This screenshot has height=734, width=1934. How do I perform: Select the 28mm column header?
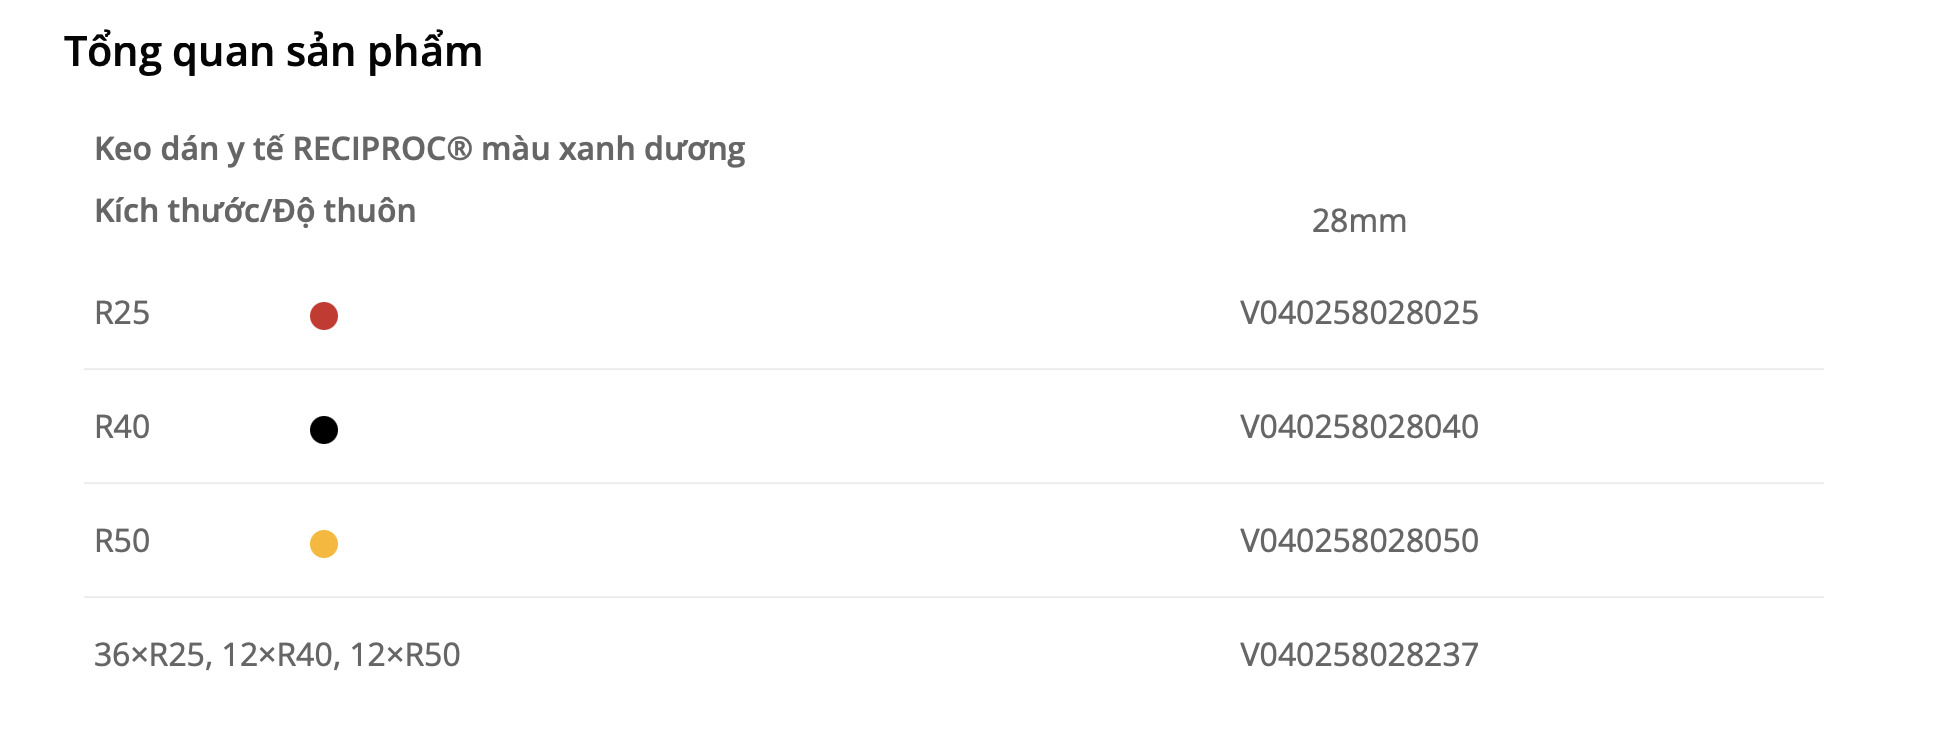[x=1358, y=221]
